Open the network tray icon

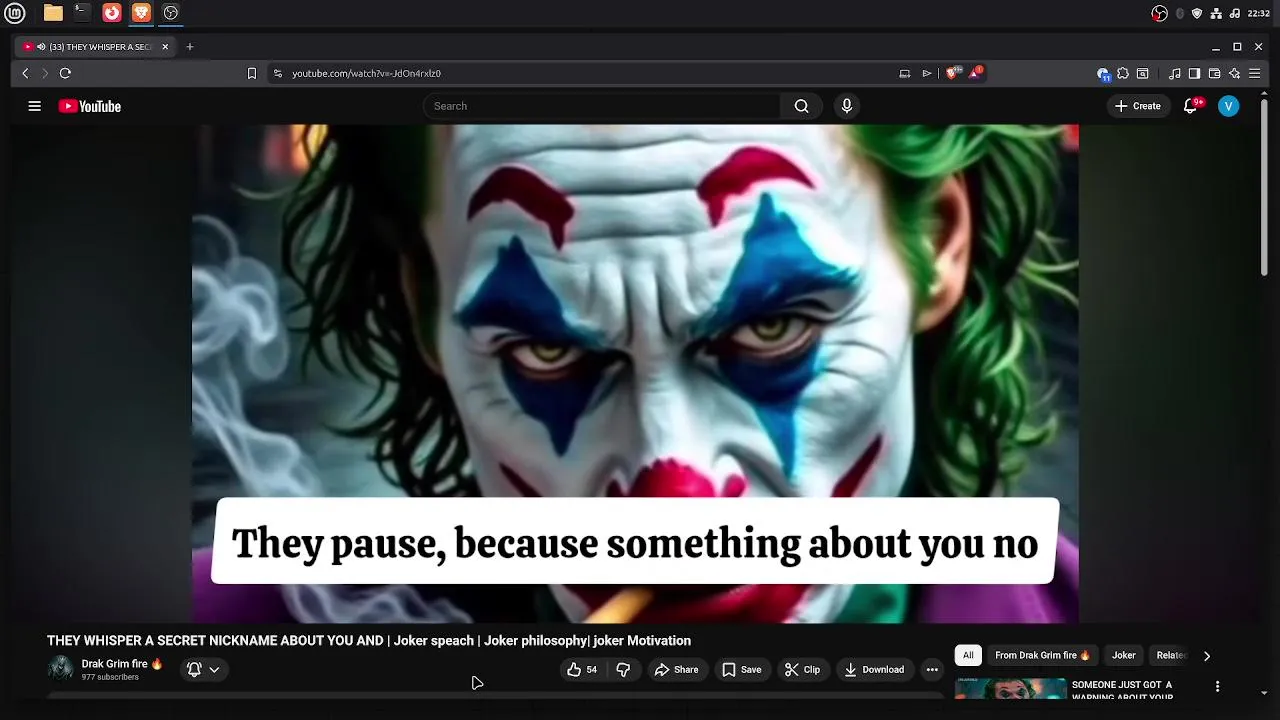(1216, 13)
